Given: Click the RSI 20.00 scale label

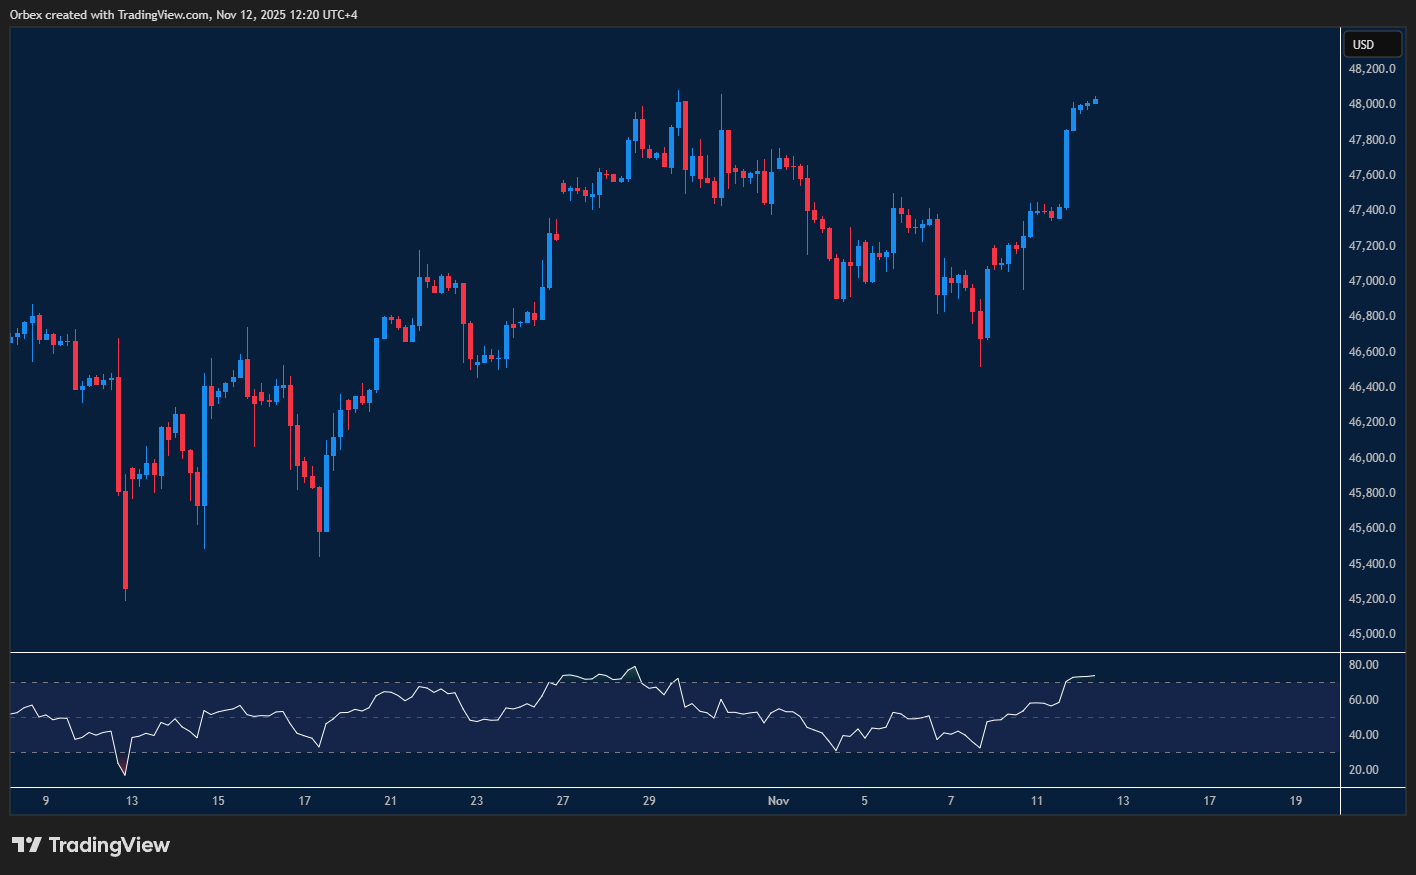Looking at the screenshot, I should (1363, 770).
